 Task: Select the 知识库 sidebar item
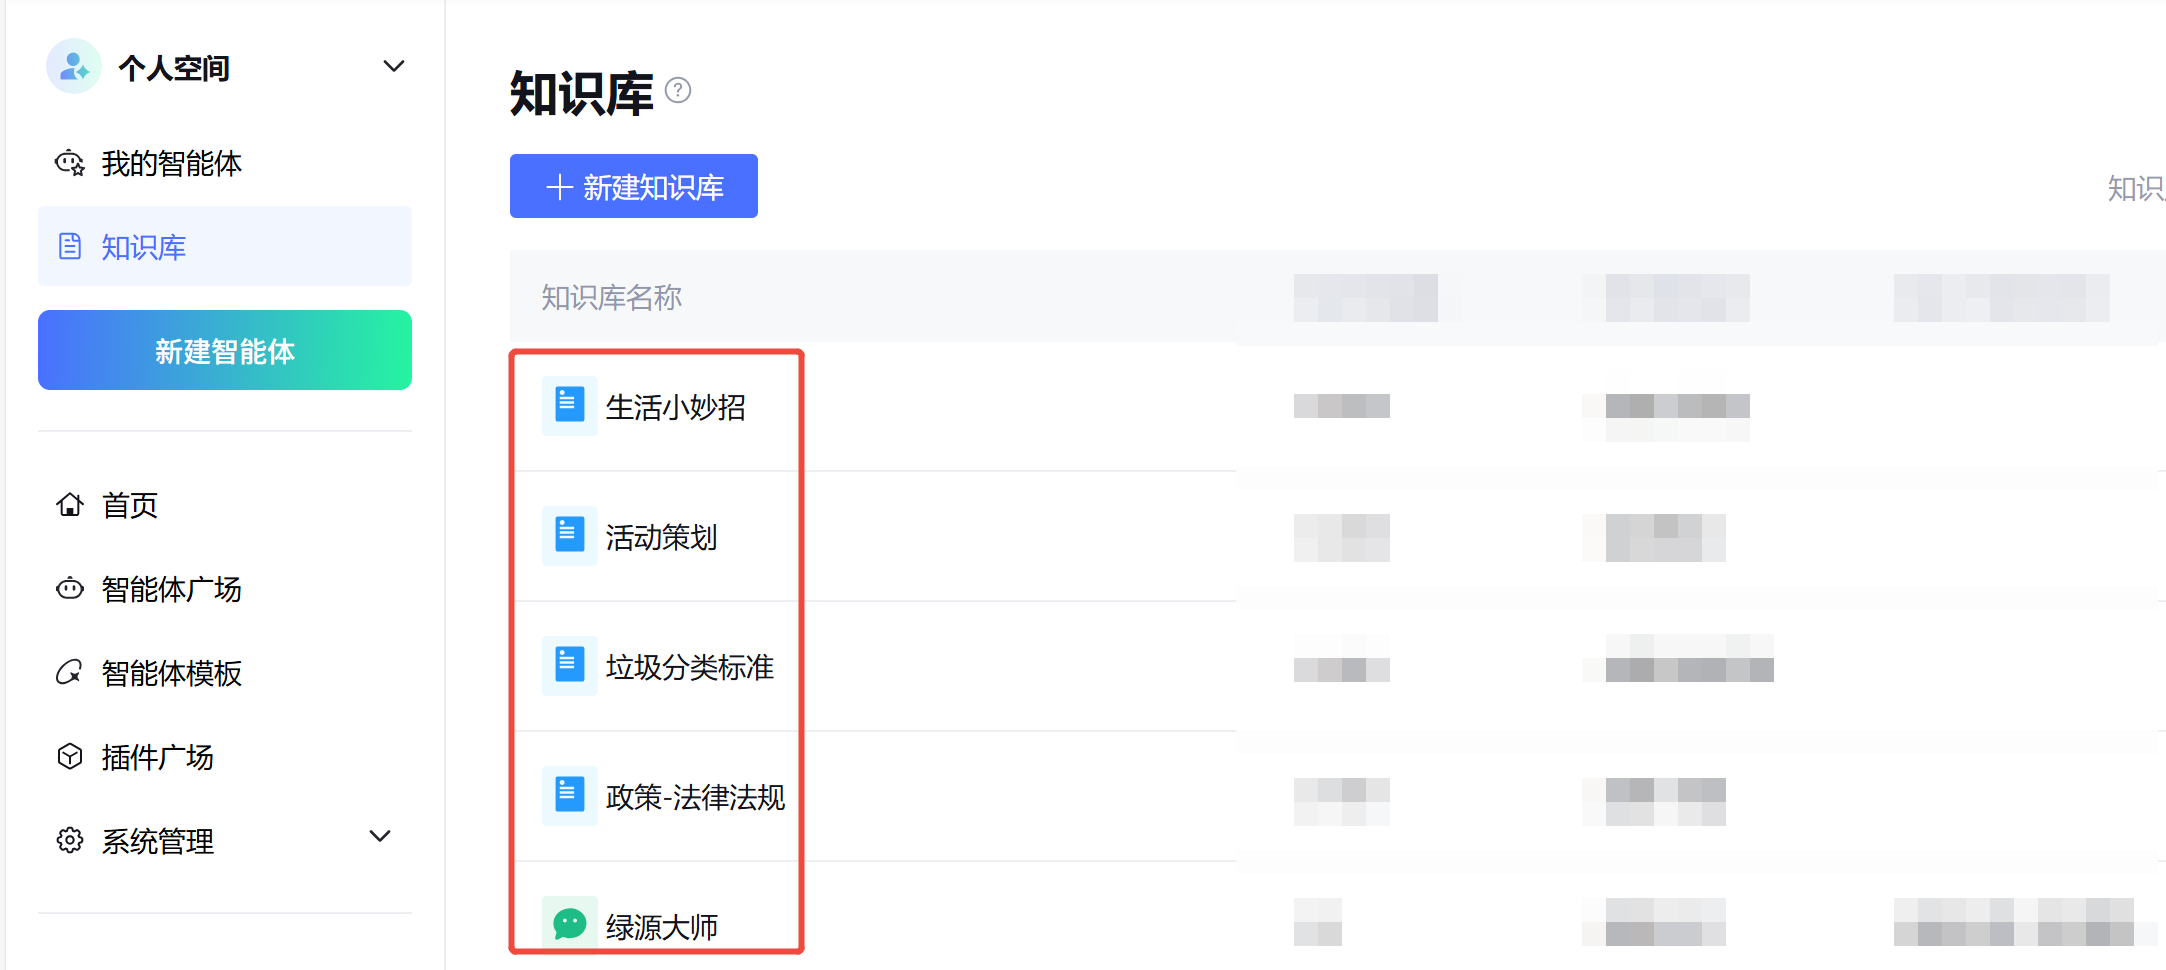[143, 247]
